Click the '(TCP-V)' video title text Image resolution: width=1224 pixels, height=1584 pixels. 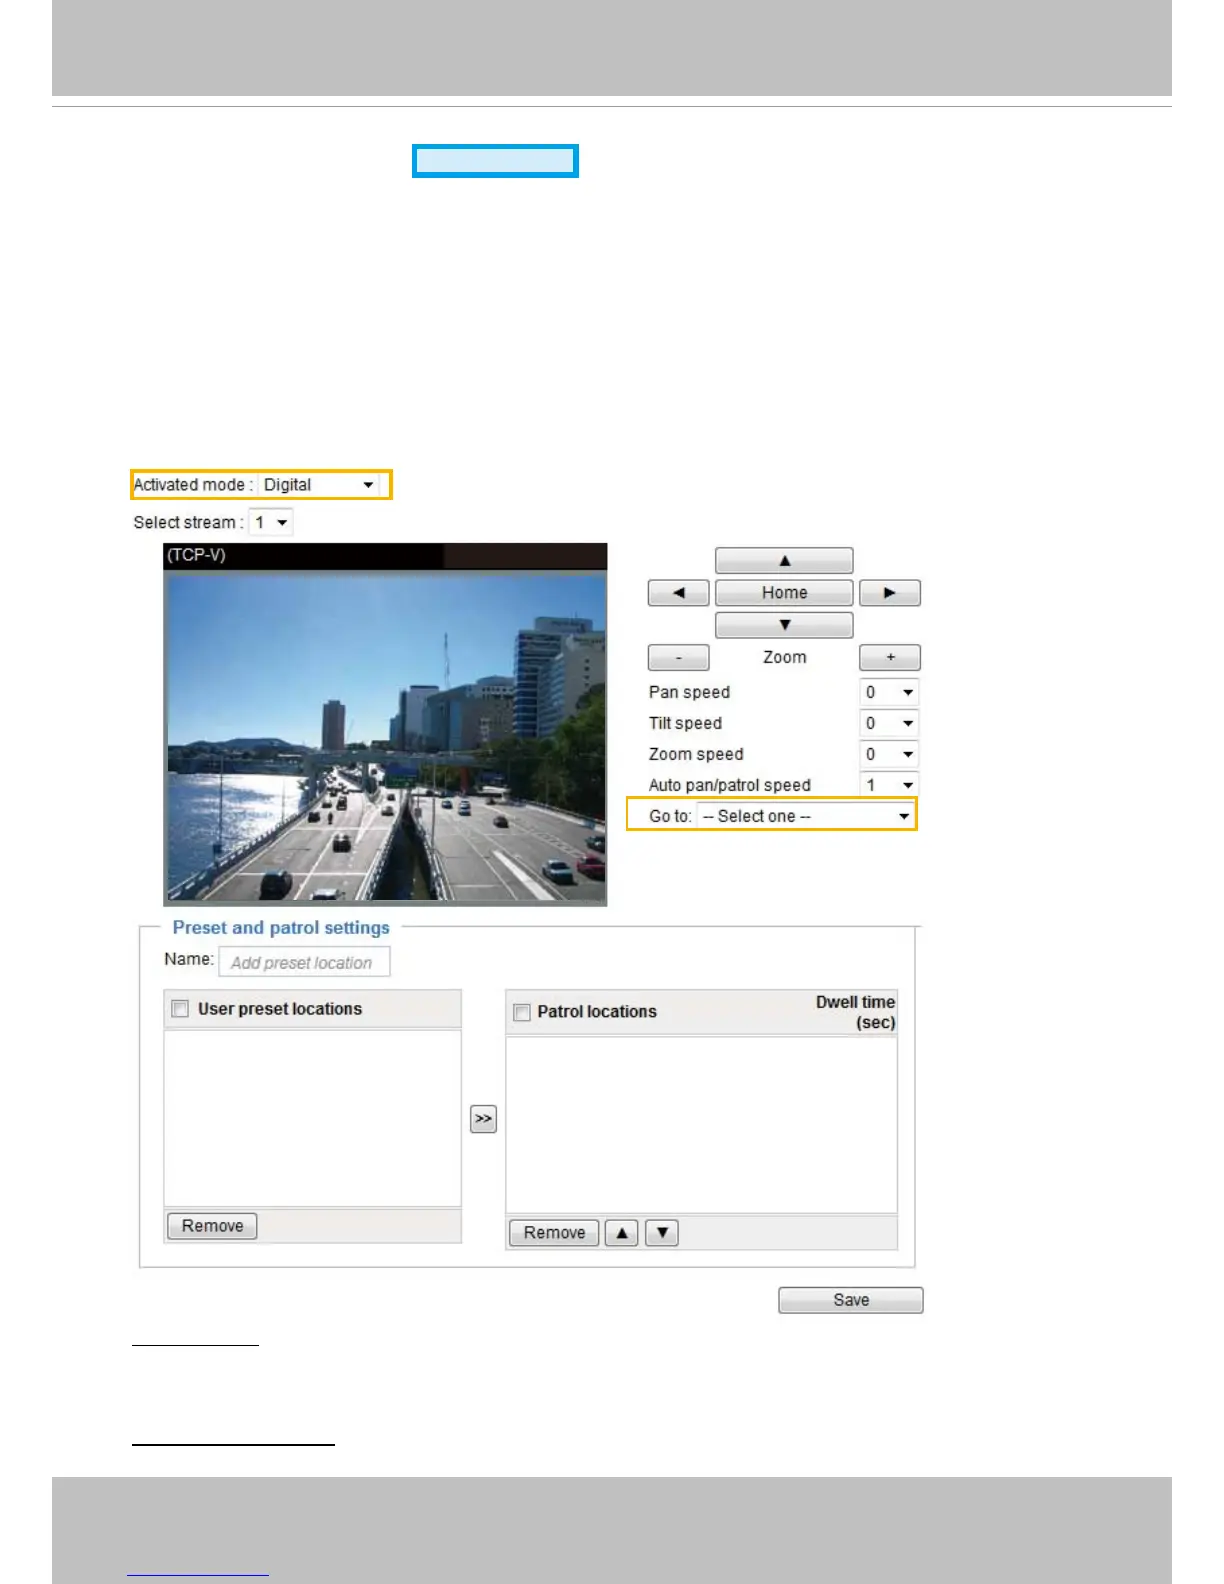[x=196, y=555]
